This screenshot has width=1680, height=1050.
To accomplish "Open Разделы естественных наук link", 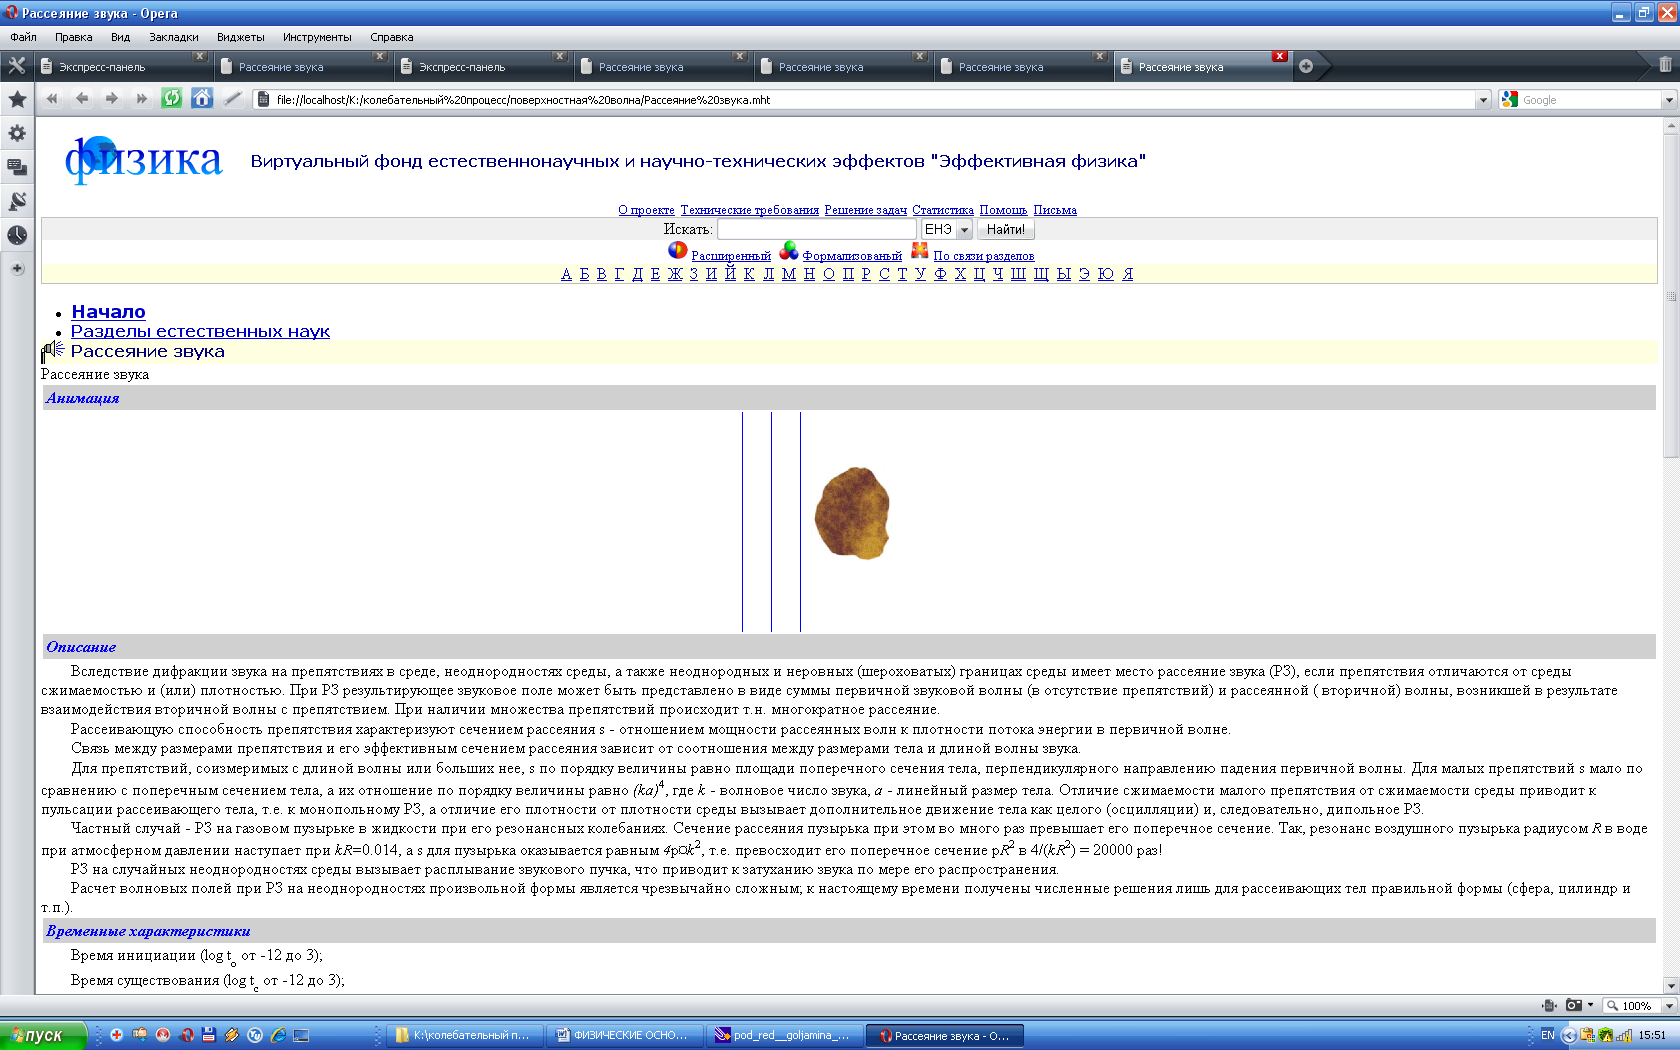I will tap(200, 331).
